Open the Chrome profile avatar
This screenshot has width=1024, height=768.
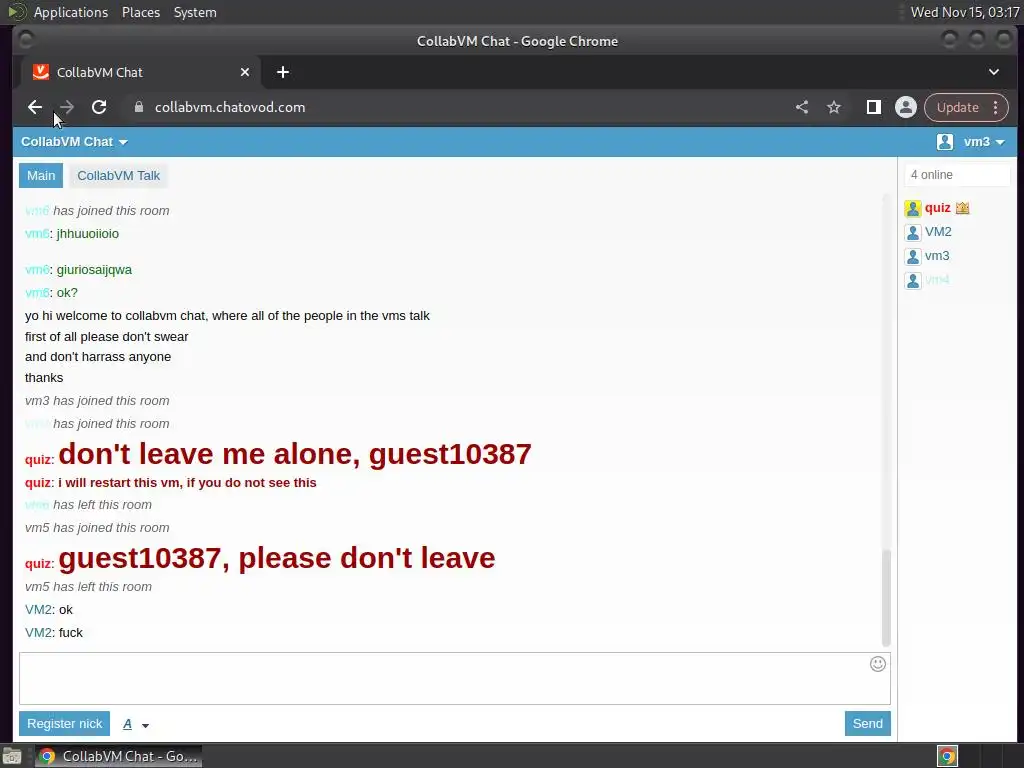[x=906, y=107]
